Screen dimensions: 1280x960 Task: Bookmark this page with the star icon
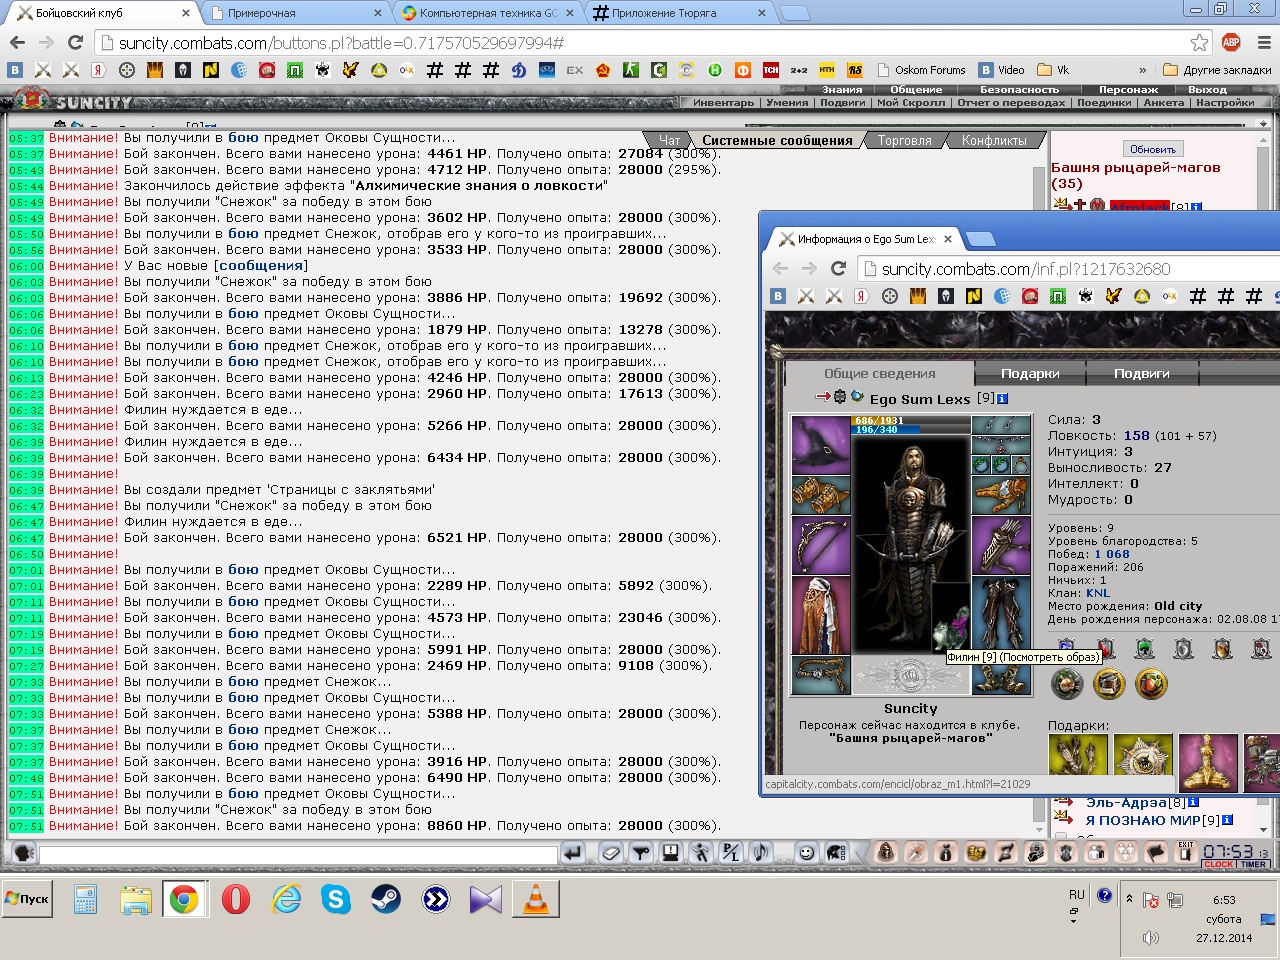click(x=1199, y=42)
